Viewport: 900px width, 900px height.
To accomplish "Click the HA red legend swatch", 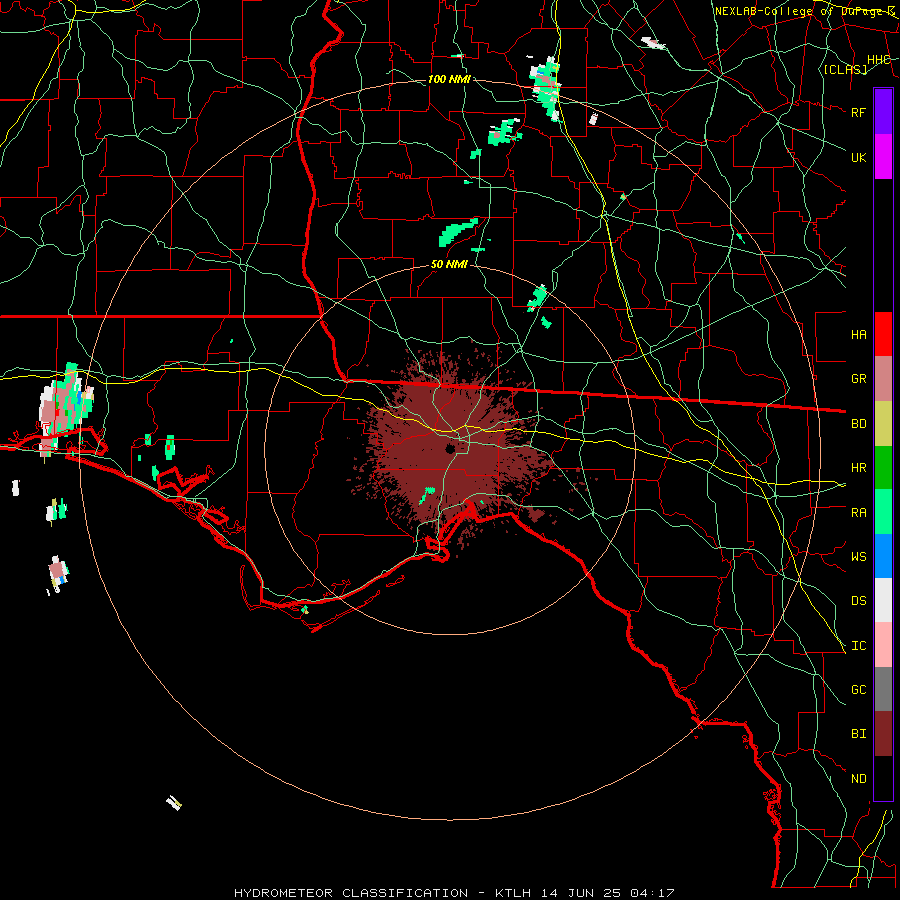I will coord(883,334).
